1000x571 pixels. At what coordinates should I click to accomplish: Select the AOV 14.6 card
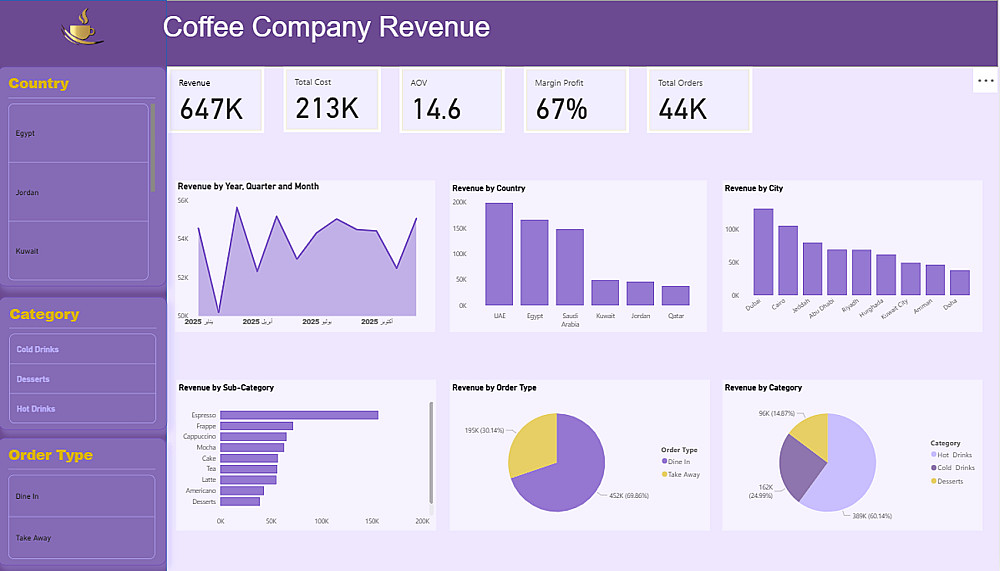click(452, 100)
